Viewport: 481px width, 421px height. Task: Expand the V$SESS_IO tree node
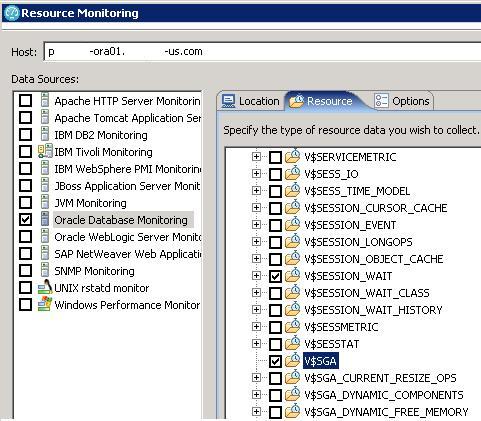tap(256, 174)
